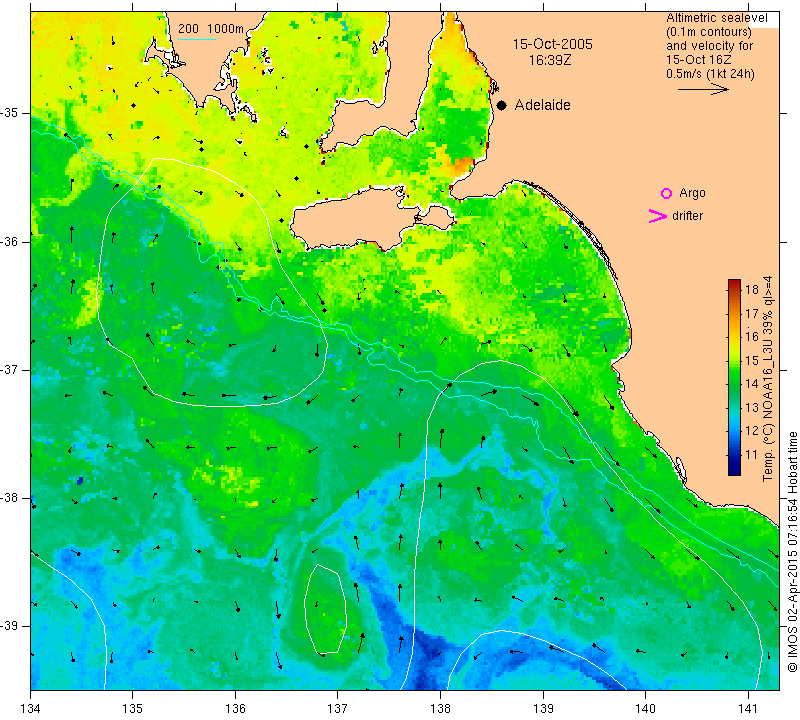The image size is (800, 720).
Task: Click Kangaroo Island on the map
Action: (357, 219)
